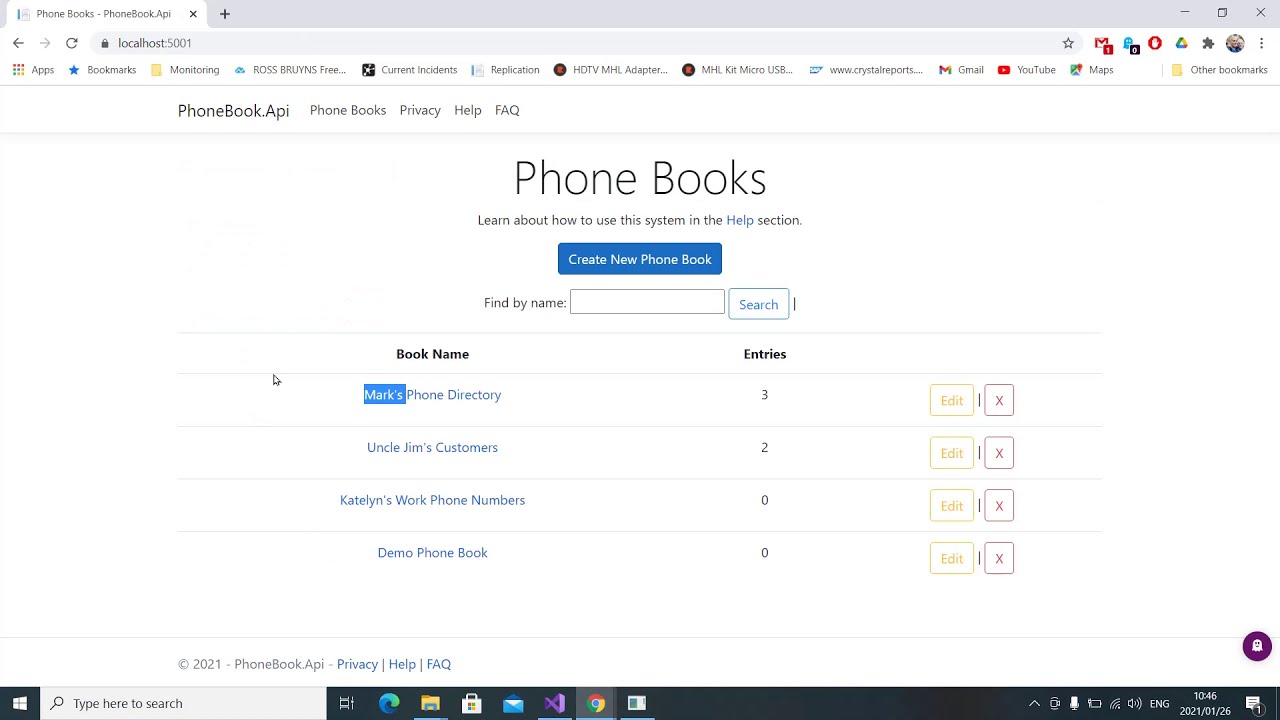Open volume control in system tray
1280x720 pixels.
(x=1135, y=703)
